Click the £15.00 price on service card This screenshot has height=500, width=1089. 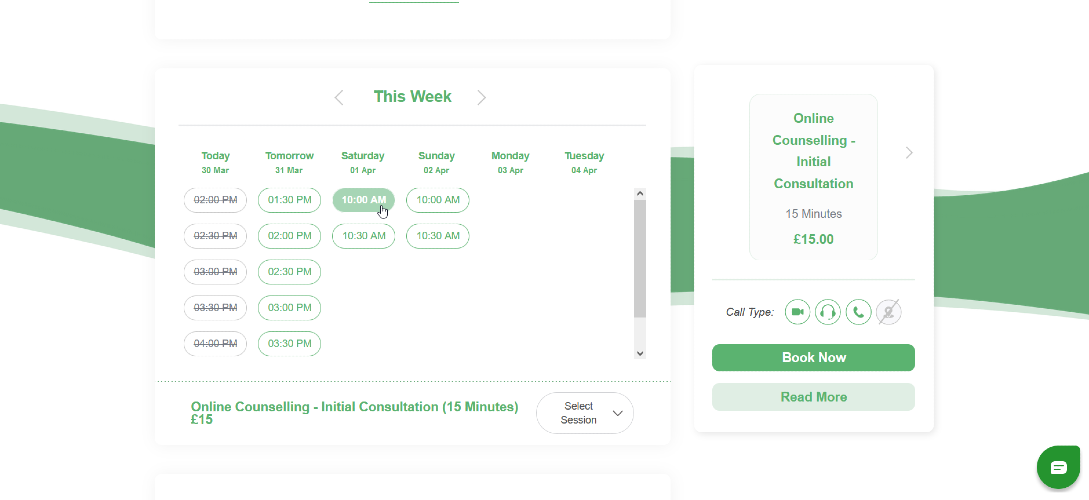(813, 240)
